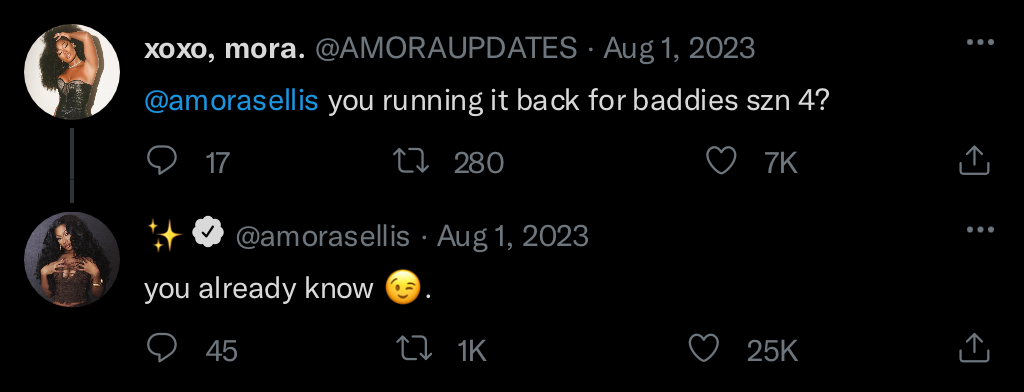Share the xoxo, mora. tweet
Screen dimensions: 1024x392
(x=974, y=161)
